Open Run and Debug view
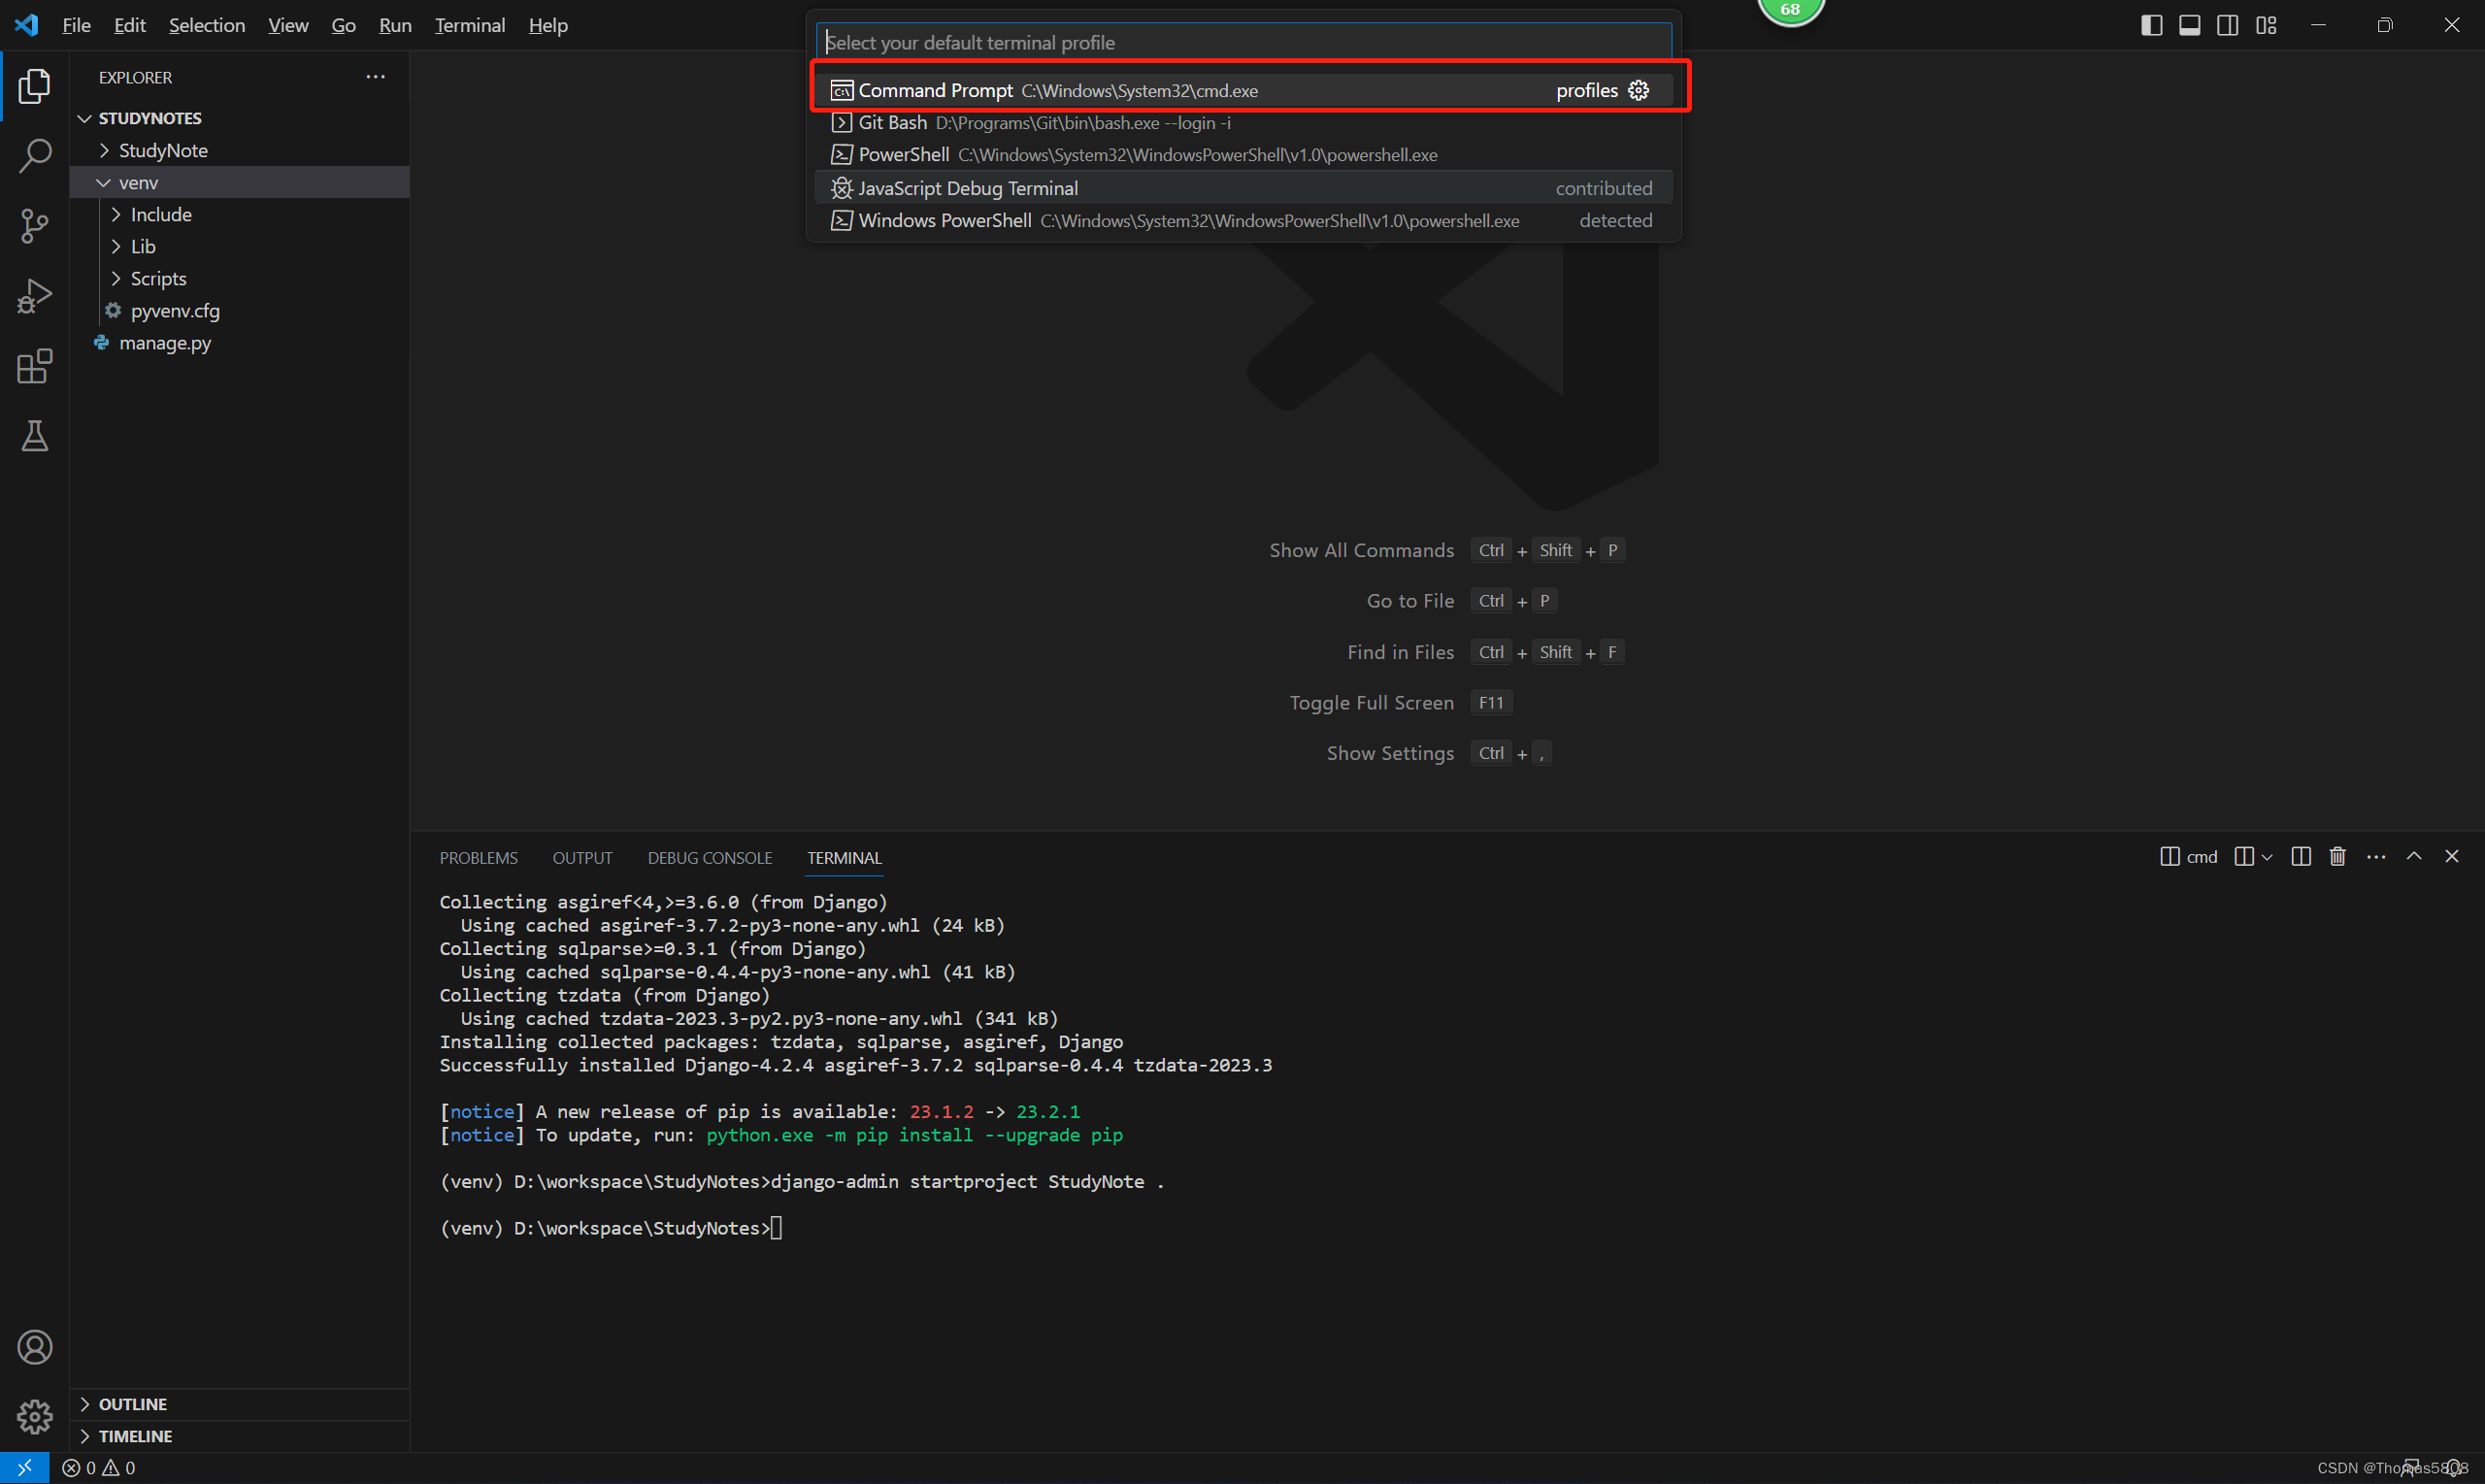The width and height of the screenshot is (2485, 1484). (x=35, y=295)
